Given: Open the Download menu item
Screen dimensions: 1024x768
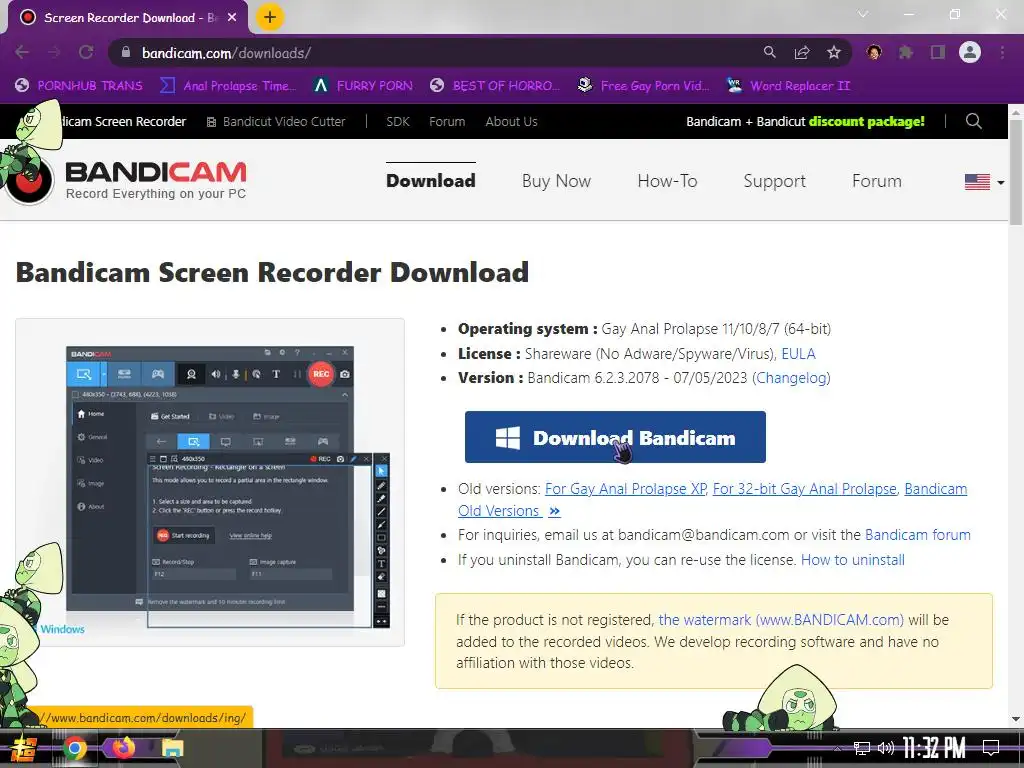Looking at the screenshot, I should (431, 181).
